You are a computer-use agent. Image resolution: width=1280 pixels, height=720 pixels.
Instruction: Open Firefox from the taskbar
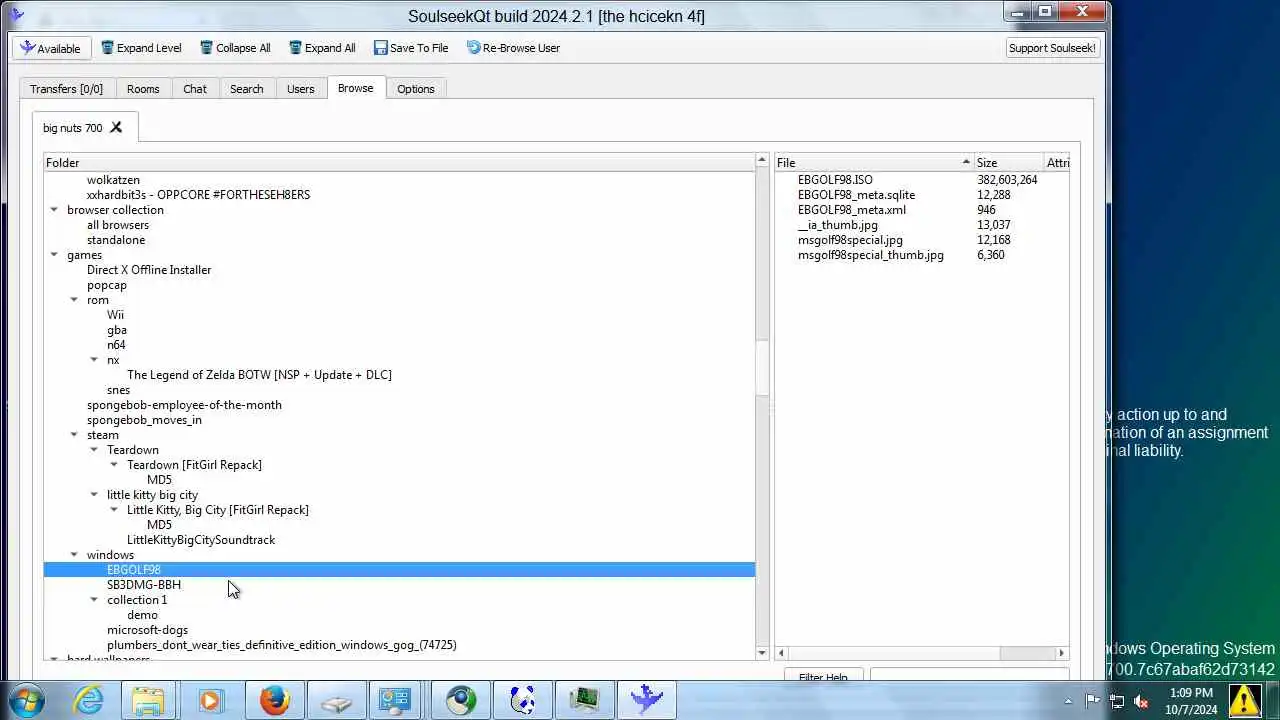(x=274, y=700)
